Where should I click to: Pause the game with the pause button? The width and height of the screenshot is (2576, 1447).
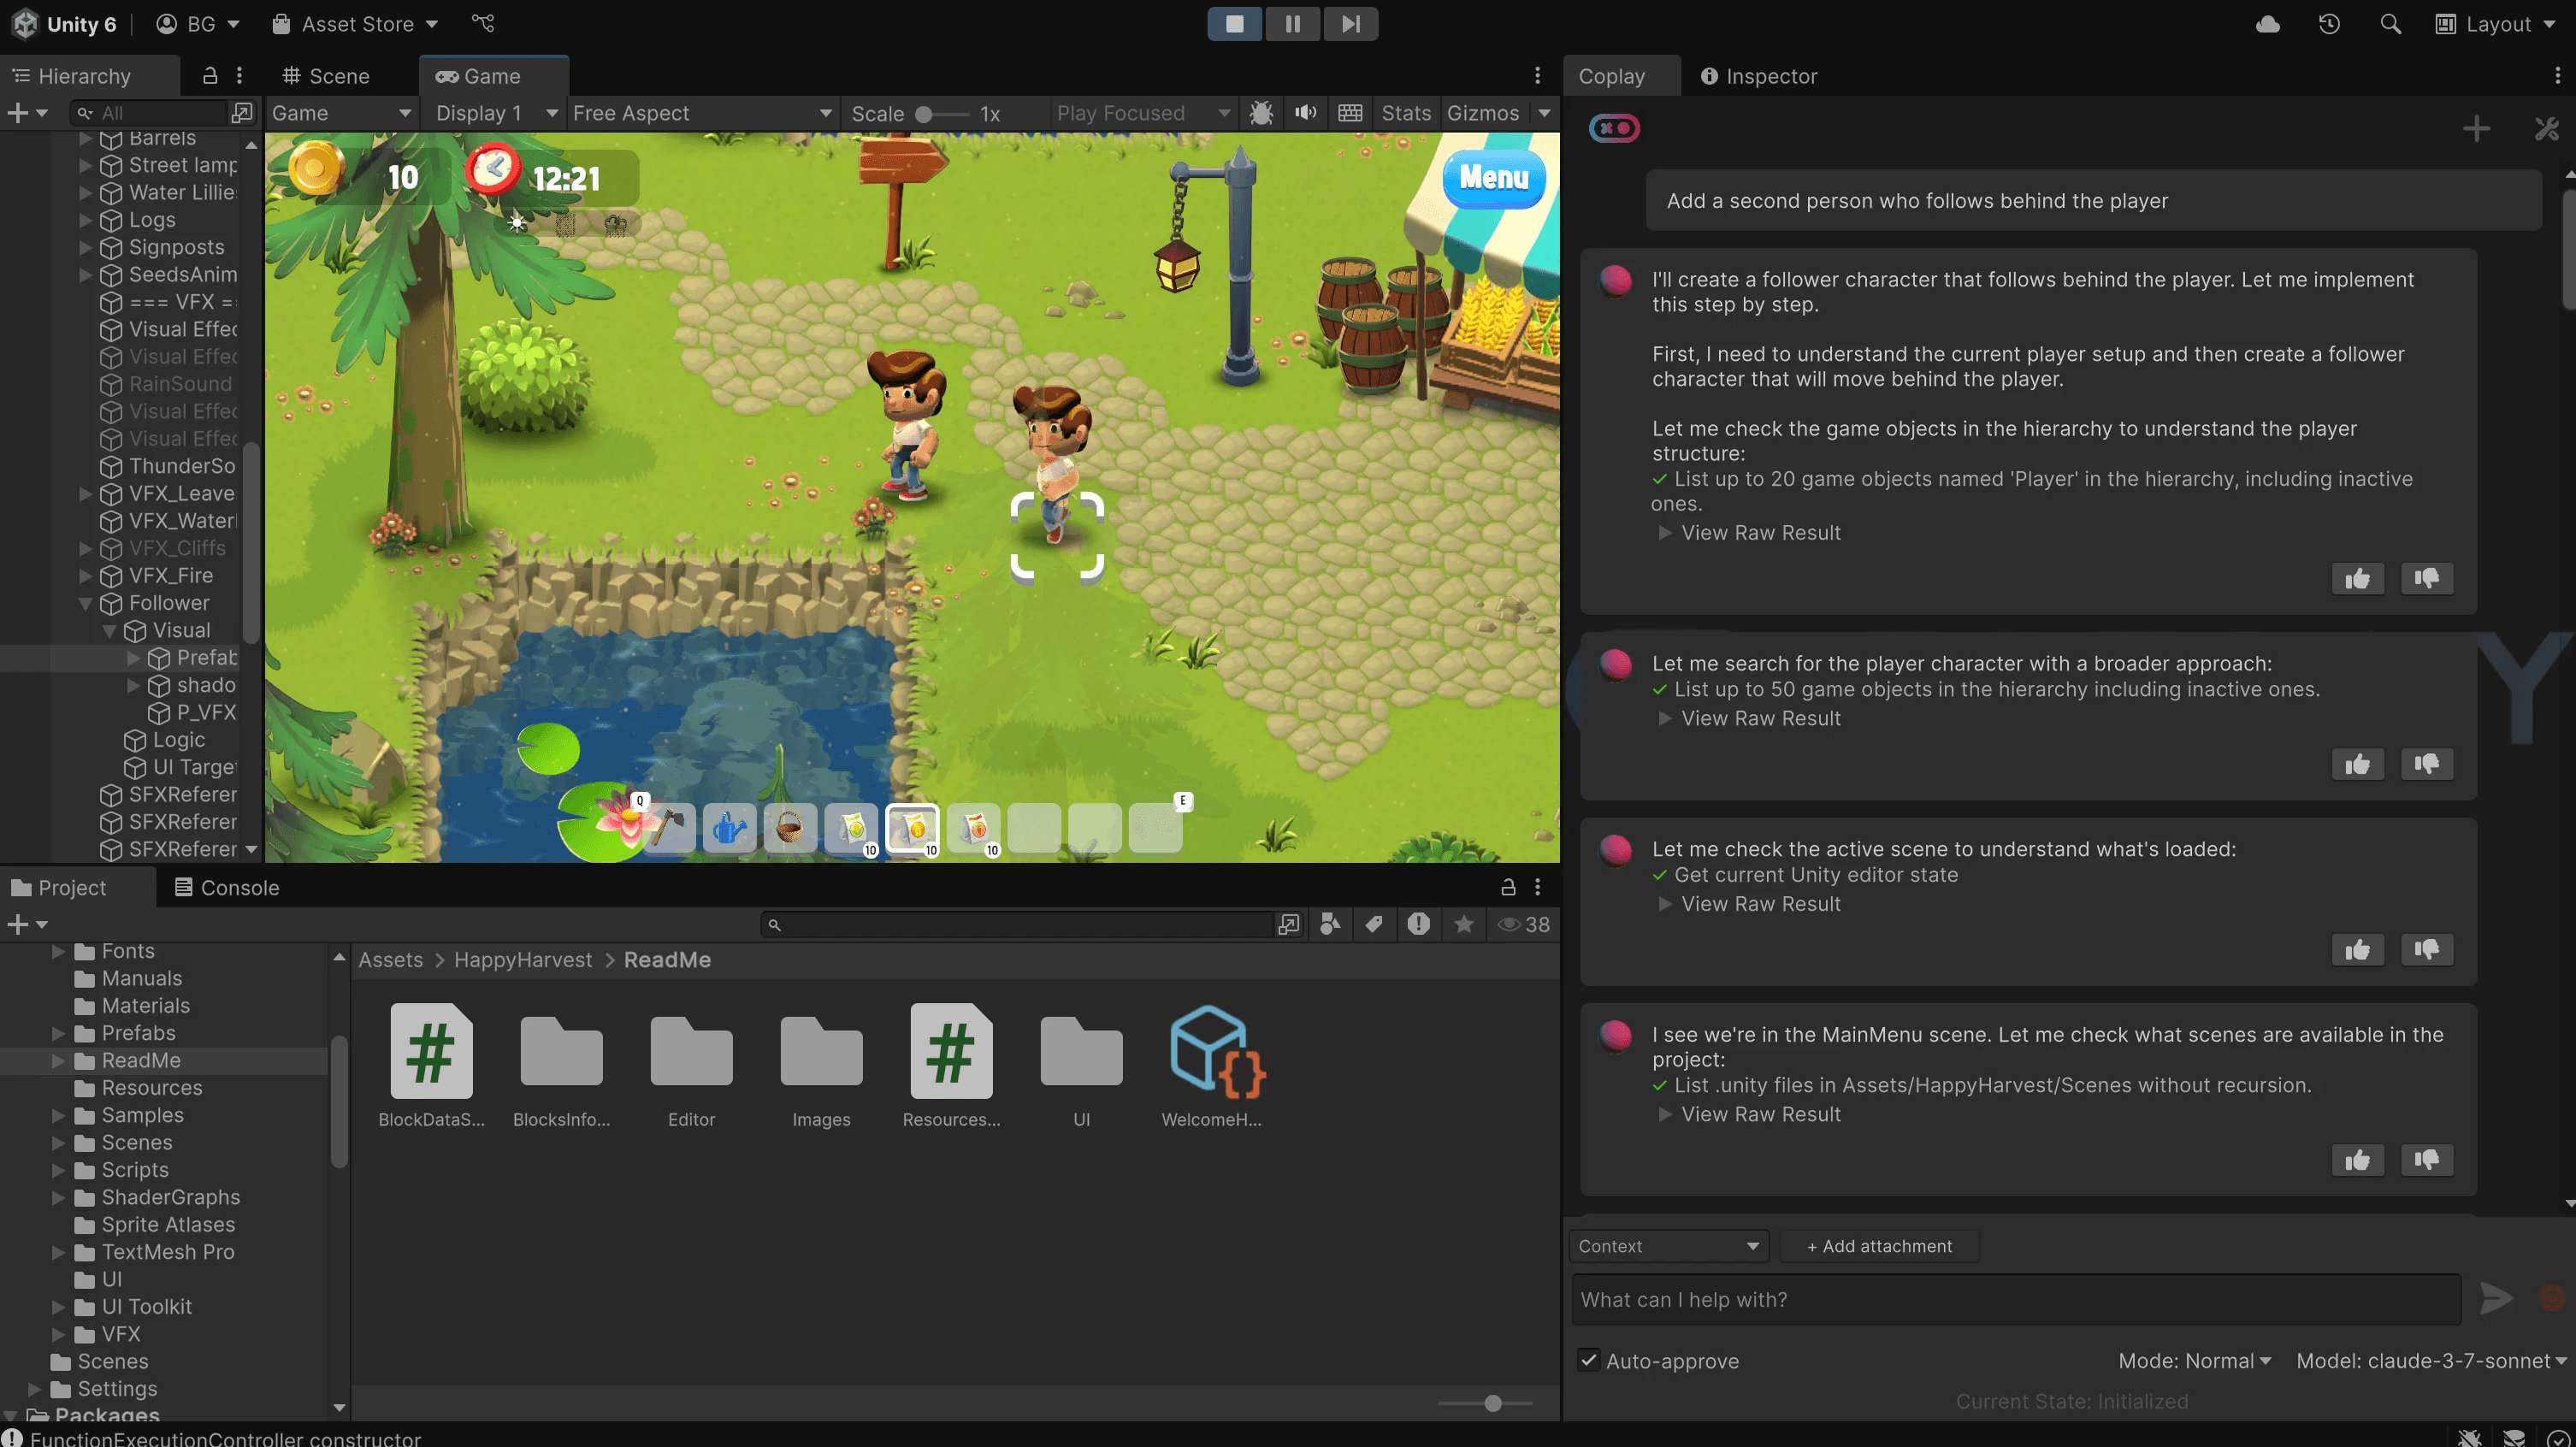tap(1292, 24)
